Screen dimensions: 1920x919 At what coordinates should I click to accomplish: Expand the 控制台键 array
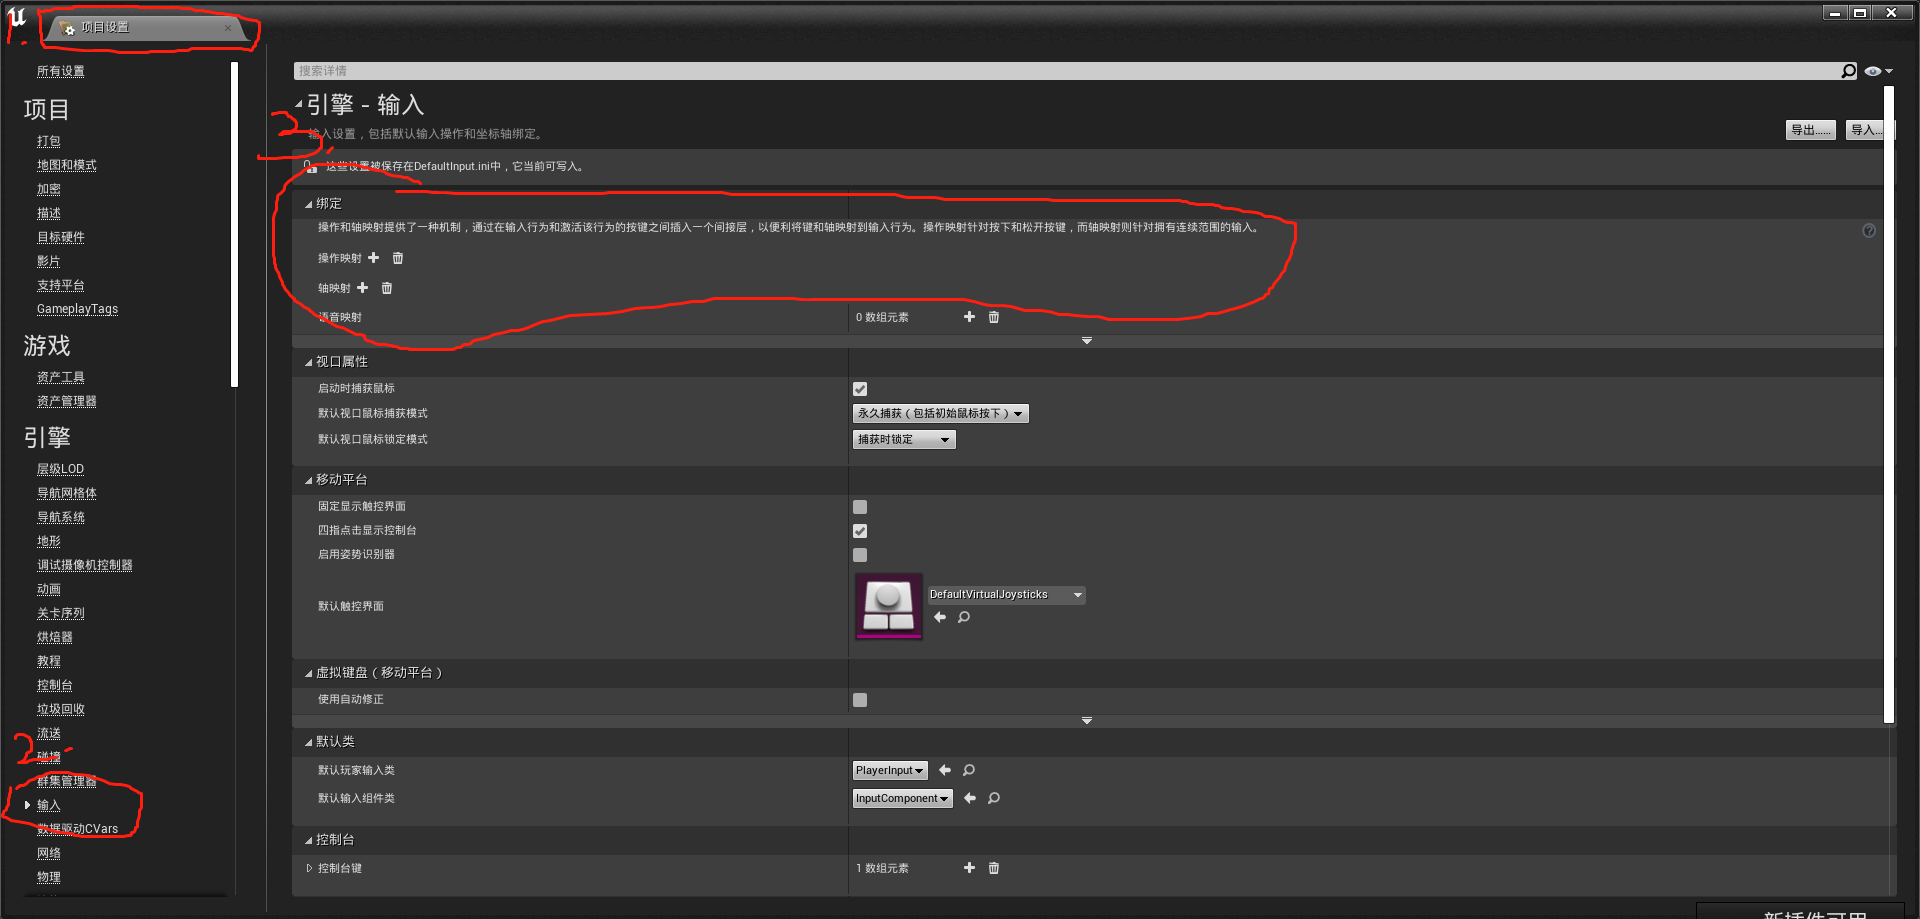click(x=309, y=868)
